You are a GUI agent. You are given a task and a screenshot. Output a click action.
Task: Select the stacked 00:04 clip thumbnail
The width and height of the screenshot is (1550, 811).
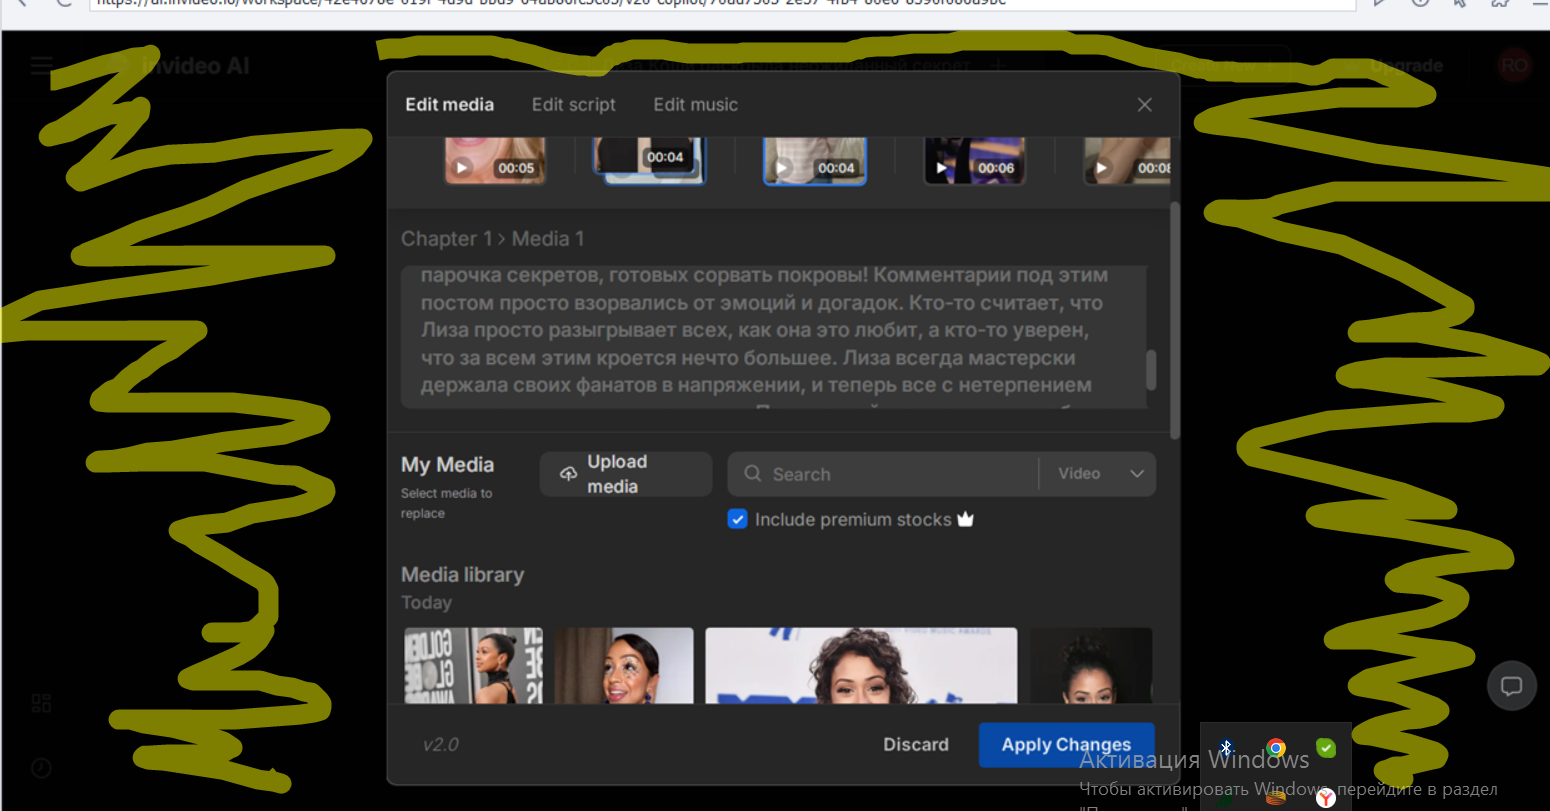pos(649,161)
